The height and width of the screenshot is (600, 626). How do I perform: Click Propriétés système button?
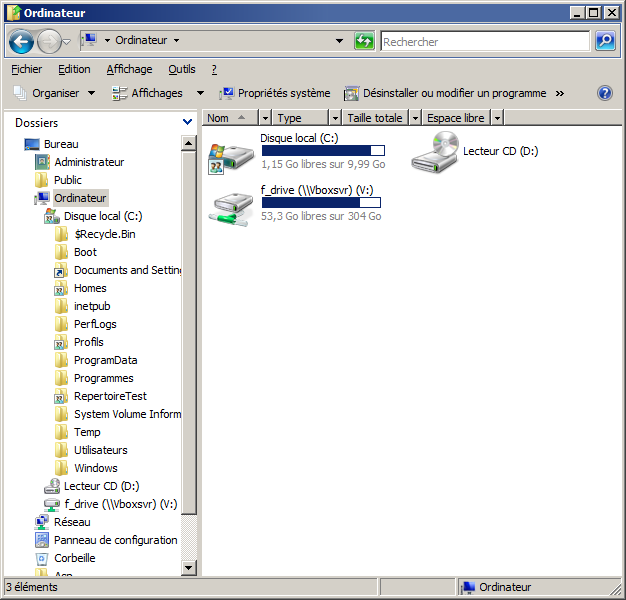[x=275, y=93]
